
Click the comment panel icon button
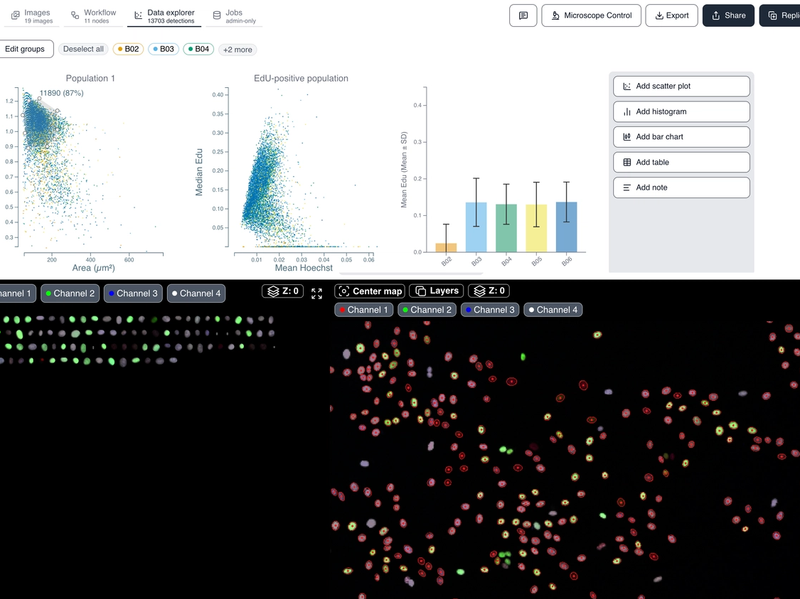click(523, 16)
